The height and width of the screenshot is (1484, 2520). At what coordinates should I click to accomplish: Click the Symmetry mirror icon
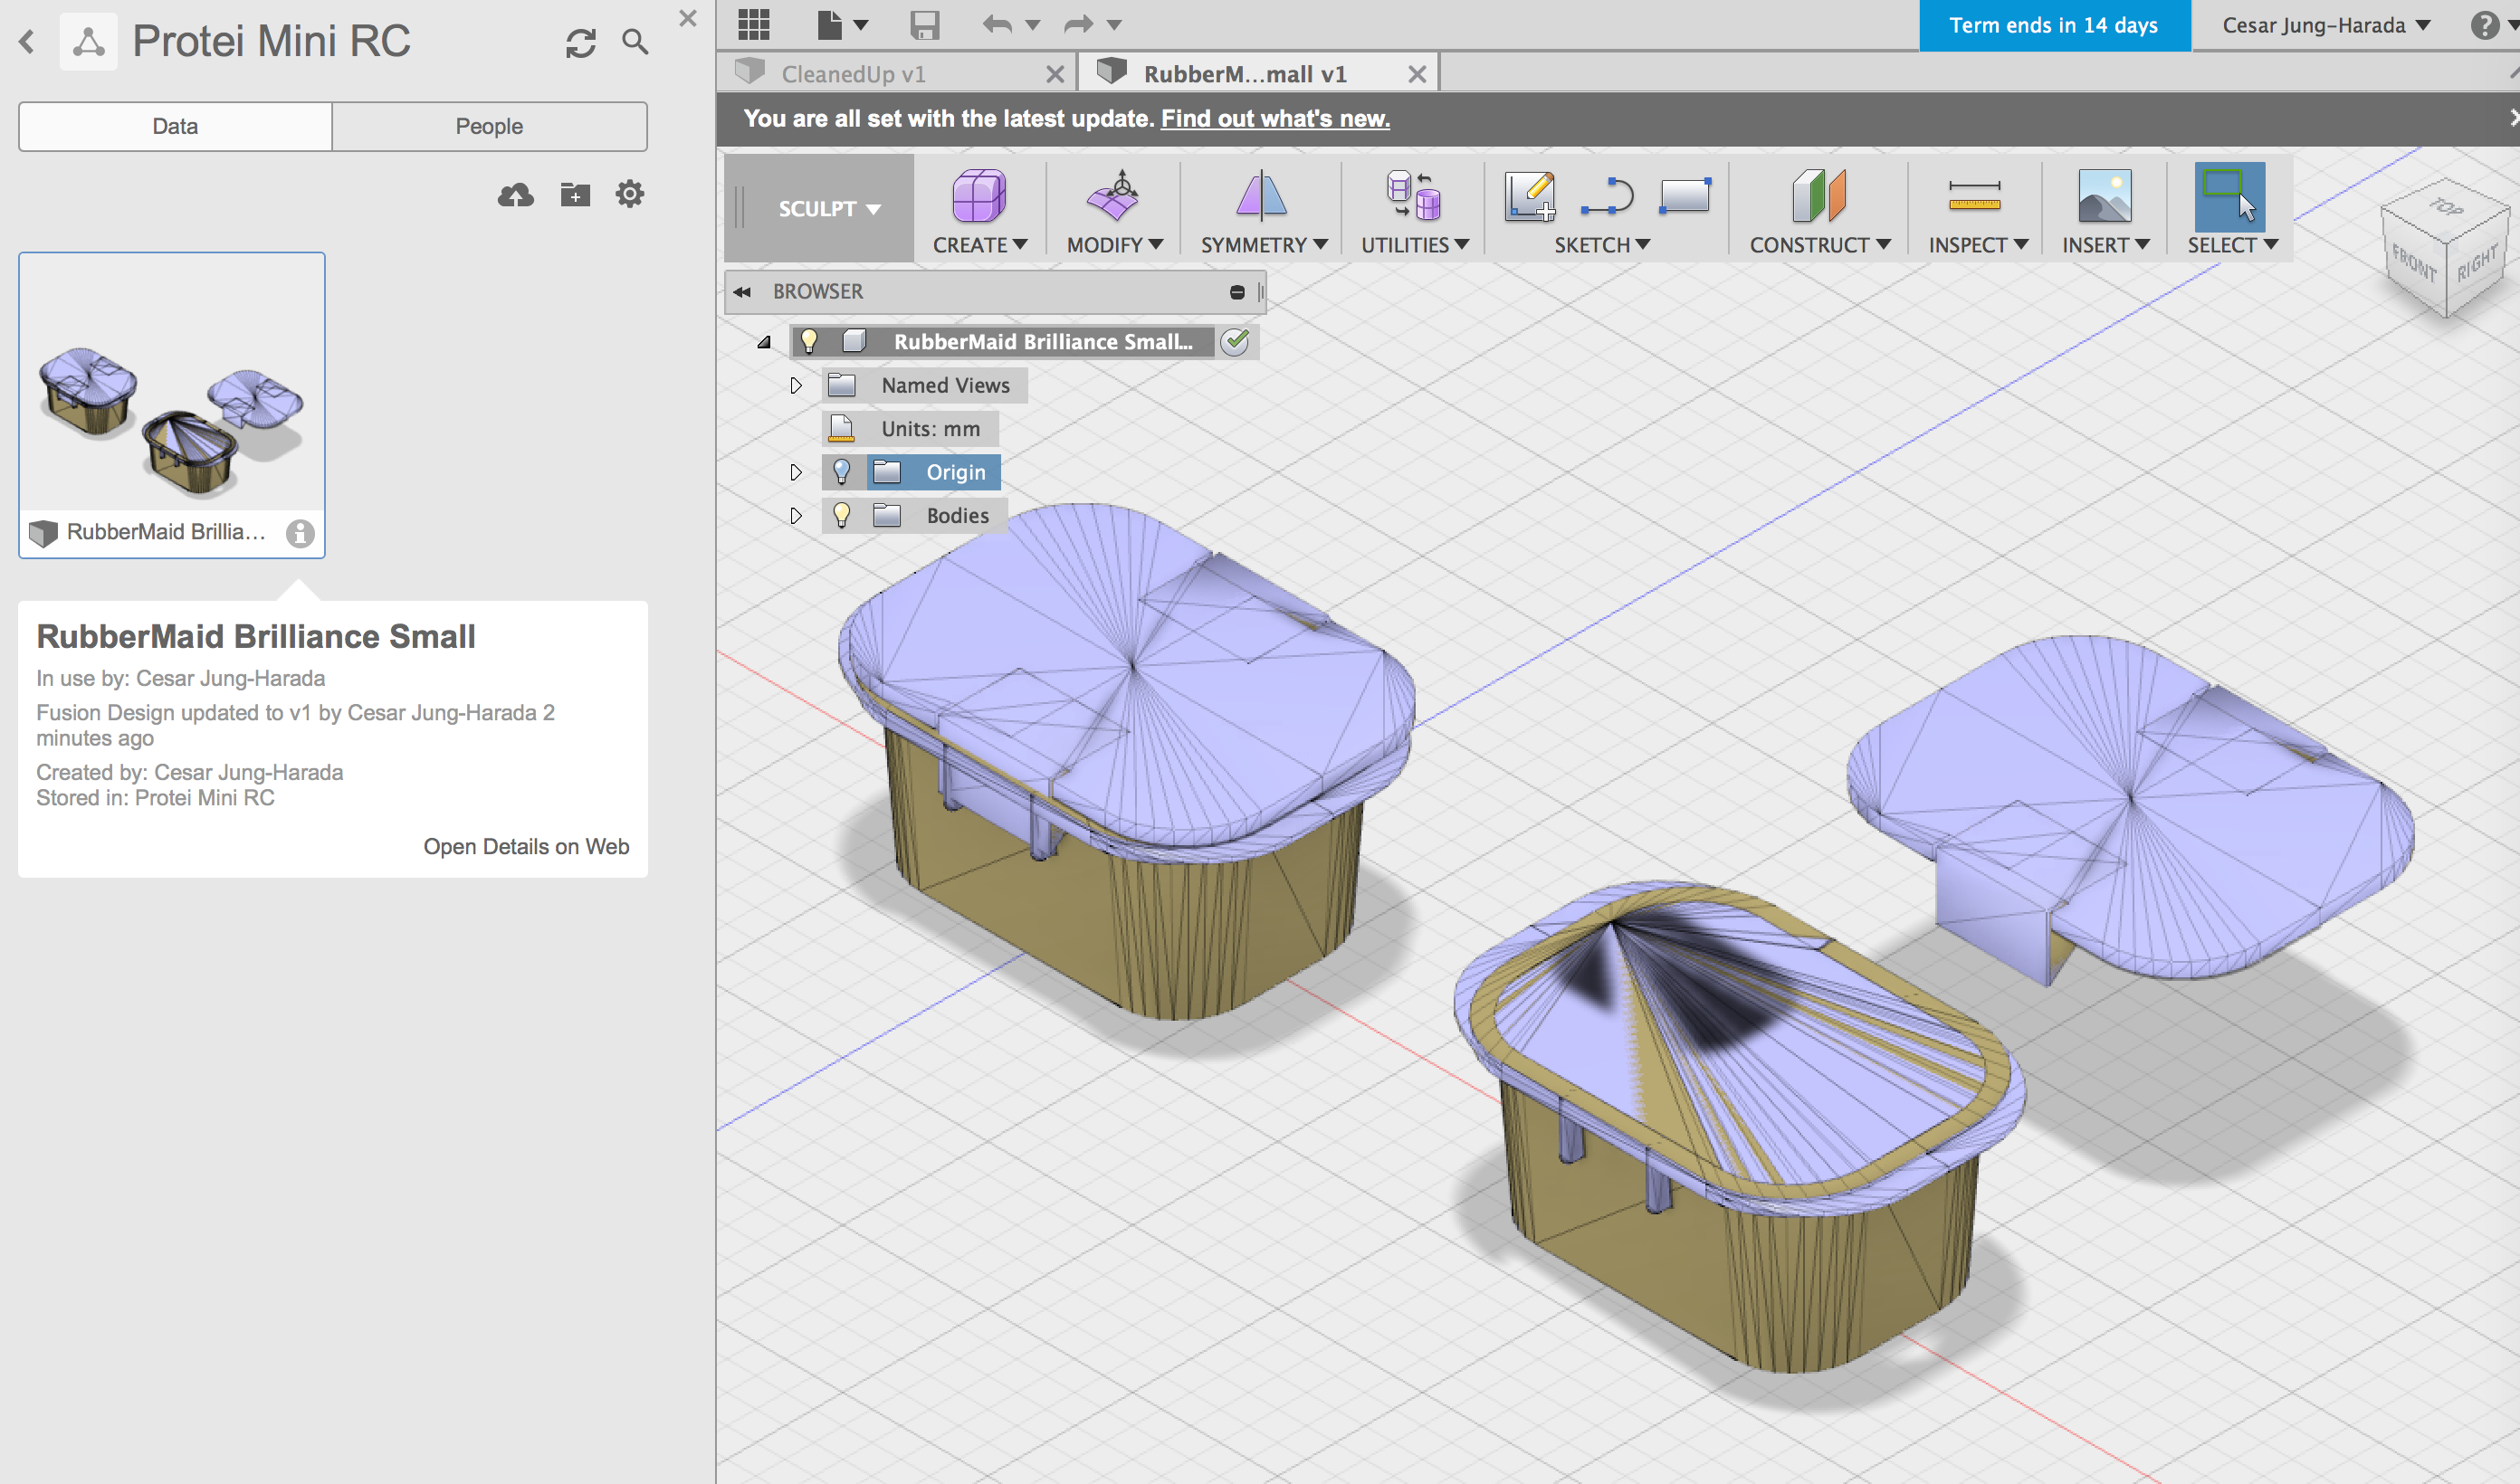pos(1261,196)
